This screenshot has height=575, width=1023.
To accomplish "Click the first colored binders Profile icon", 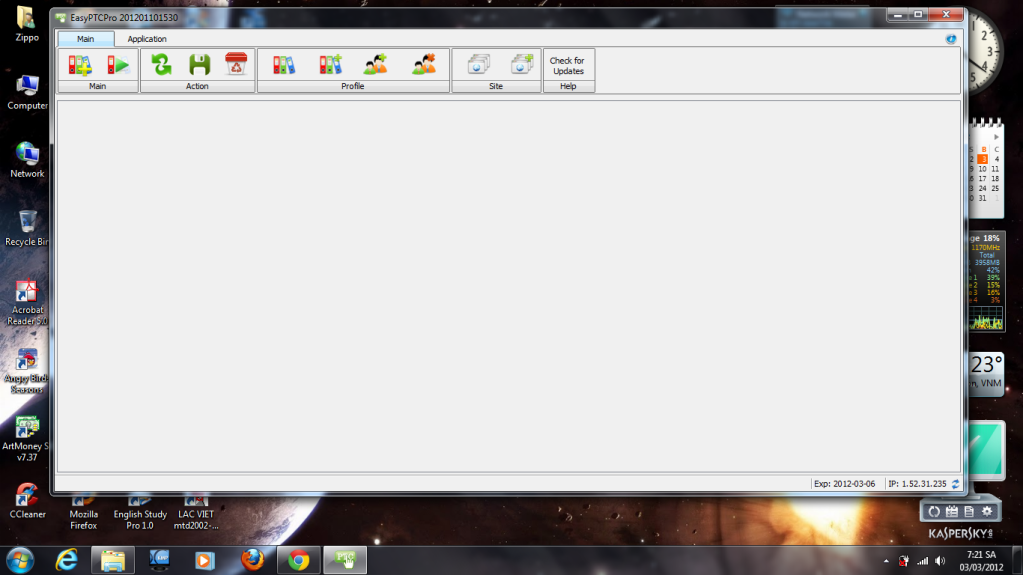I will (284, 65).
